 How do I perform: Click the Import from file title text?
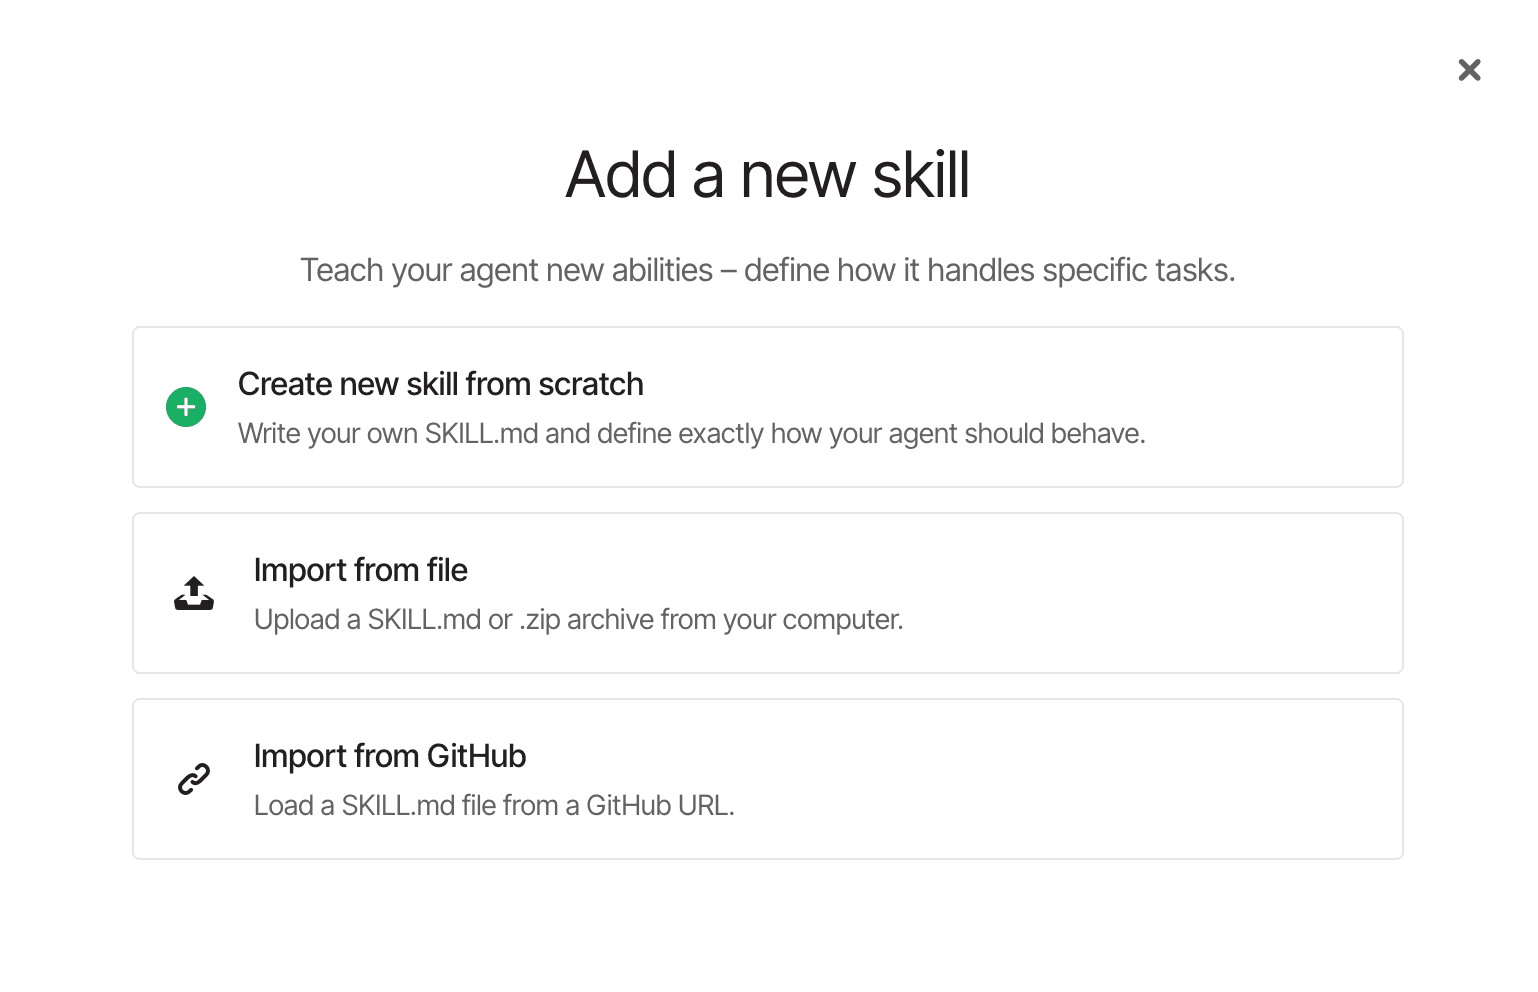pos(361,570)
